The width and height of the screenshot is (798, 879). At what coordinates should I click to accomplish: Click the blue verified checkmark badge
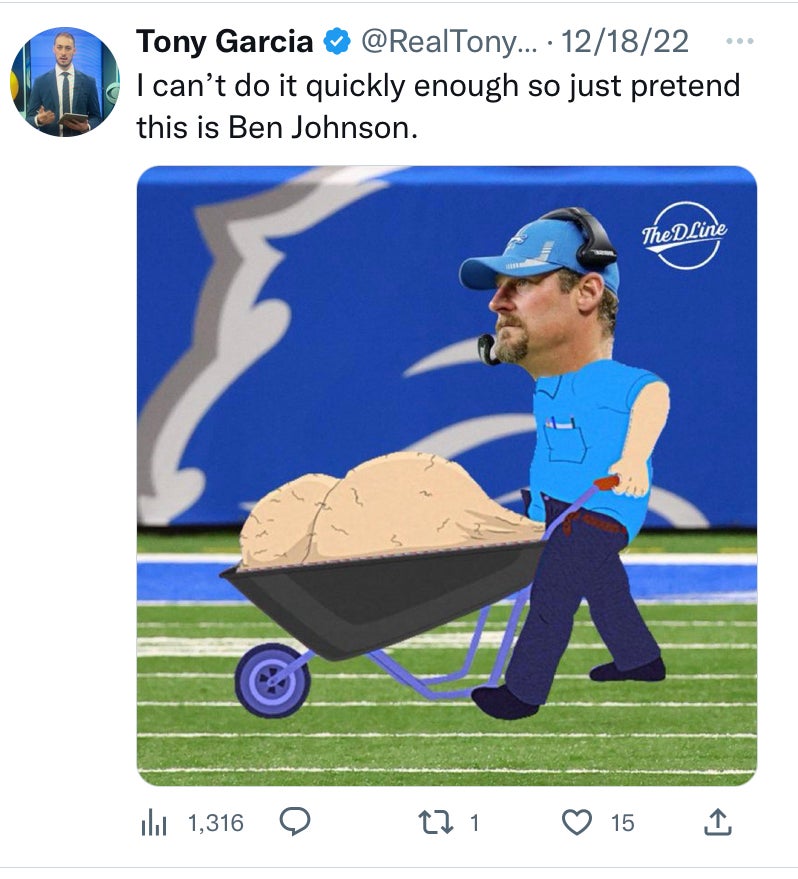tap(337, 42)
